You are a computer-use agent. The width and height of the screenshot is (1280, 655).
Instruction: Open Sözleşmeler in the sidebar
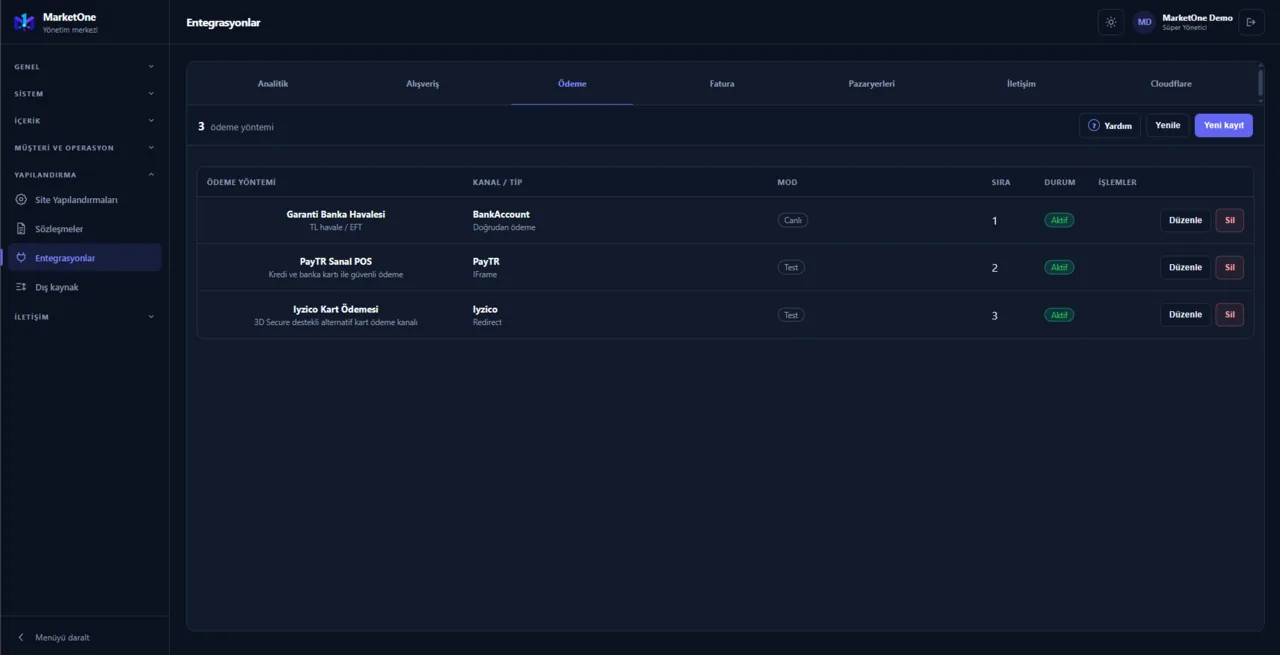click(84, 229)
